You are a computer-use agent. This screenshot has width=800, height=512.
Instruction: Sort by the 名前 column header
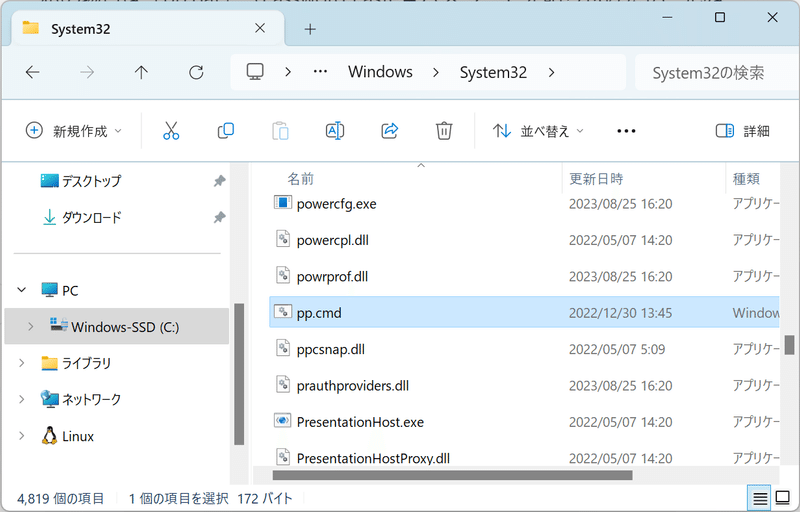[301, 178]
